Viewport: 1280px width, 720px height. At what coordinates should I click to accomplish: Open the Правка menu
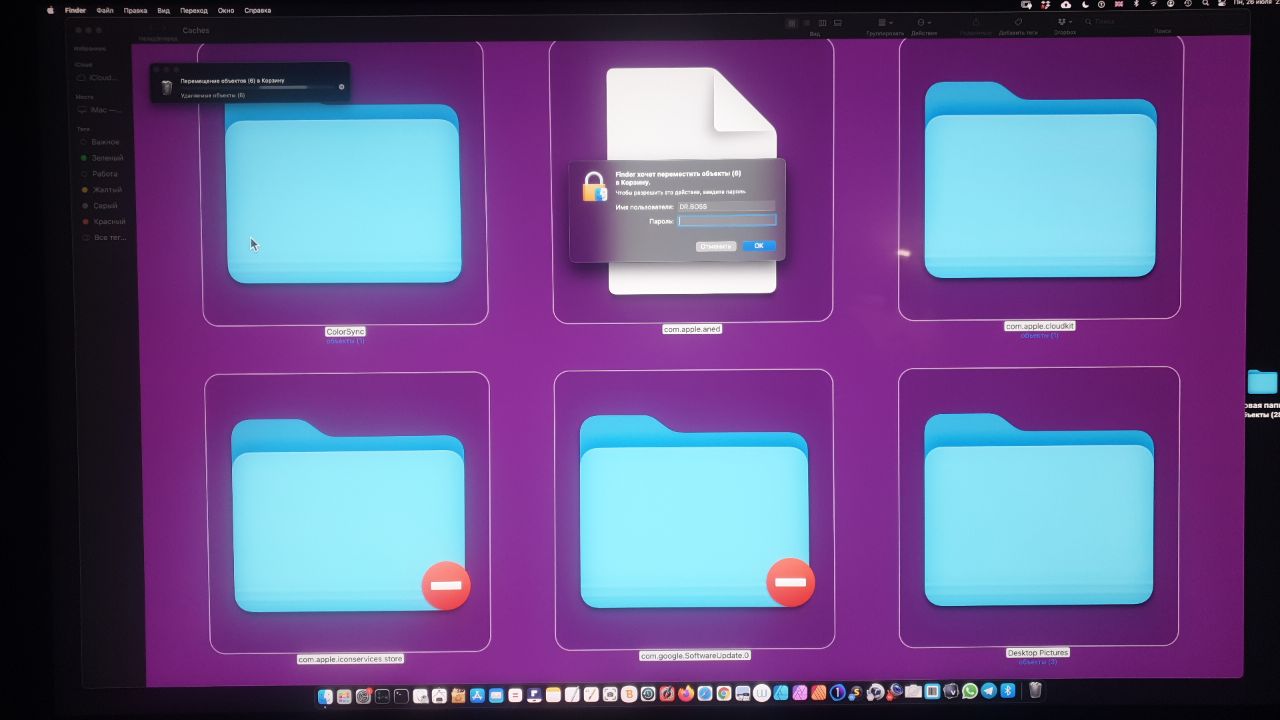135,10
